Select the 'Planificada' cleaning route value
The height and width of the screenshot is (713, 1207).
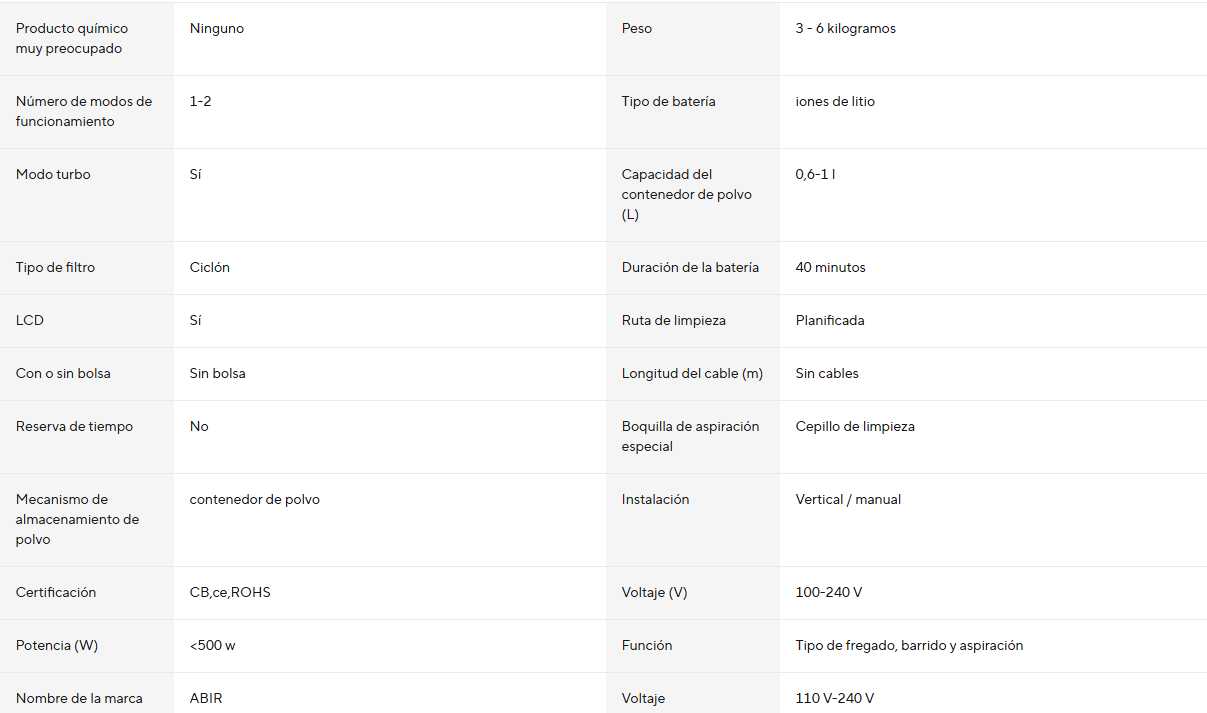(x=830, y=320)
